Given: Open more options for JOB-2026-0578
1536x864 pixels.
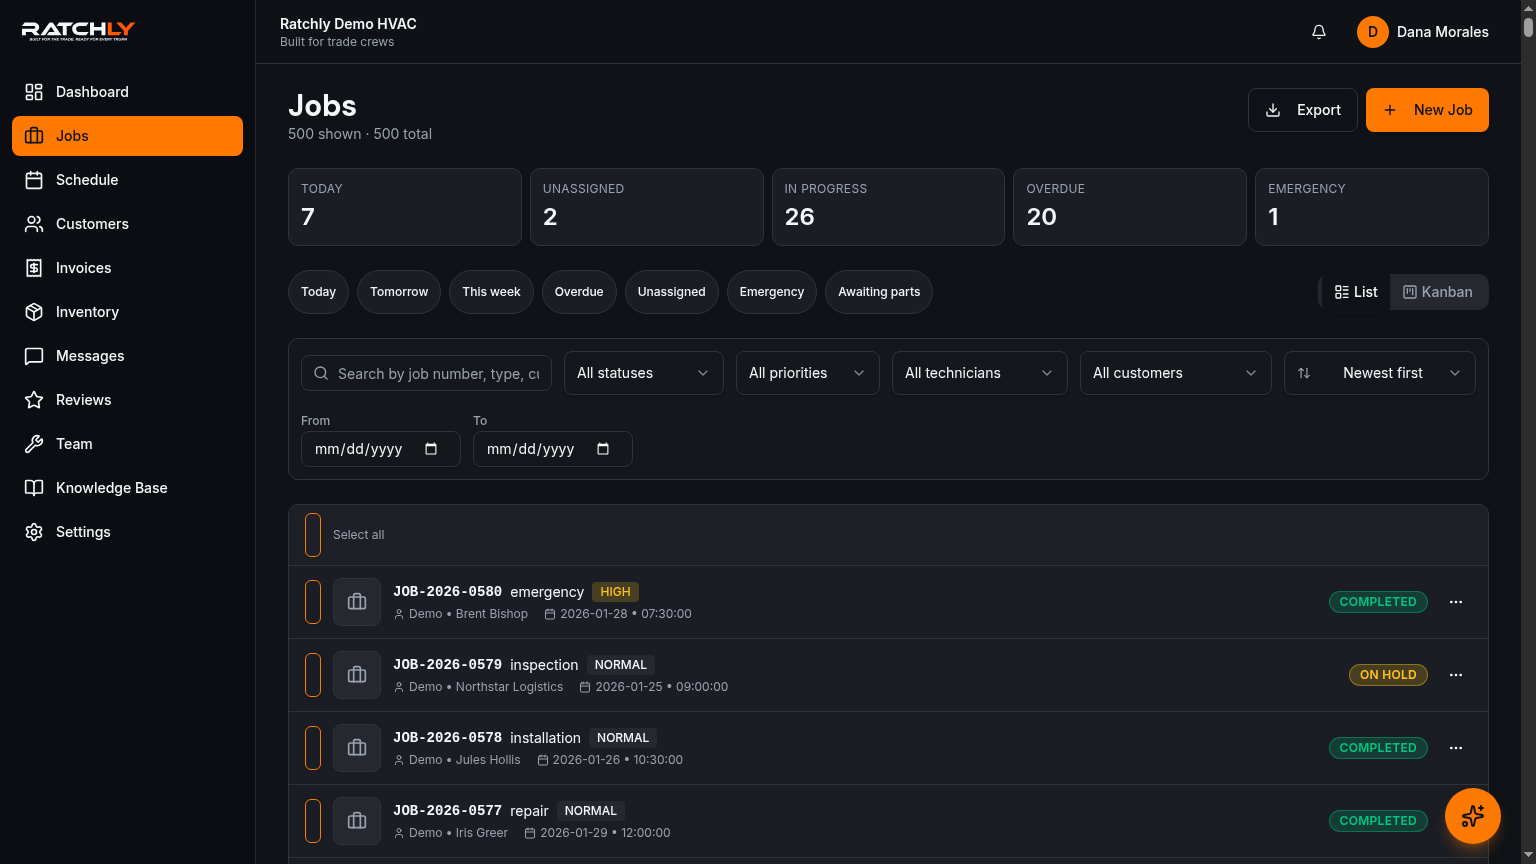Looking at the screenshot, I should [x=1456, y=748].
